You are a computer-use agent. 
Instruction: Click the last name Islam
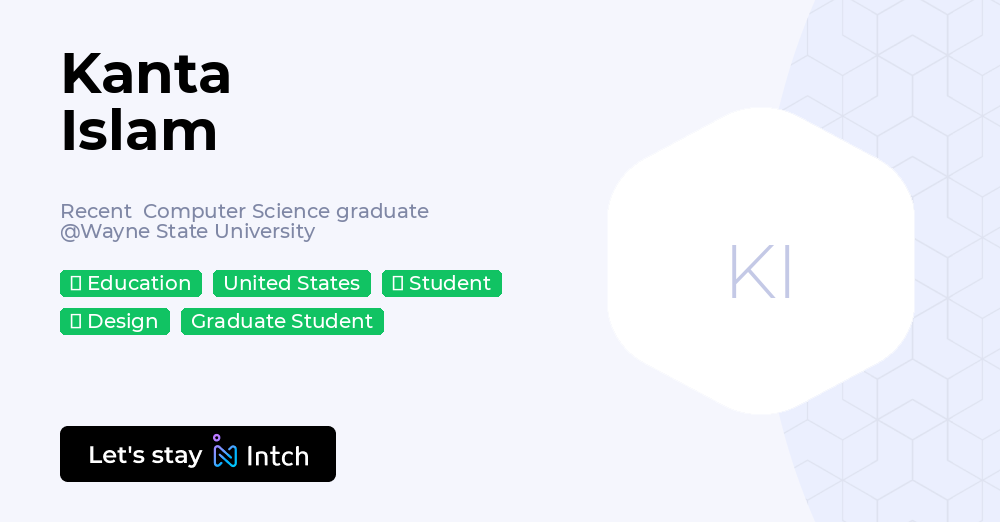[139, 131]
